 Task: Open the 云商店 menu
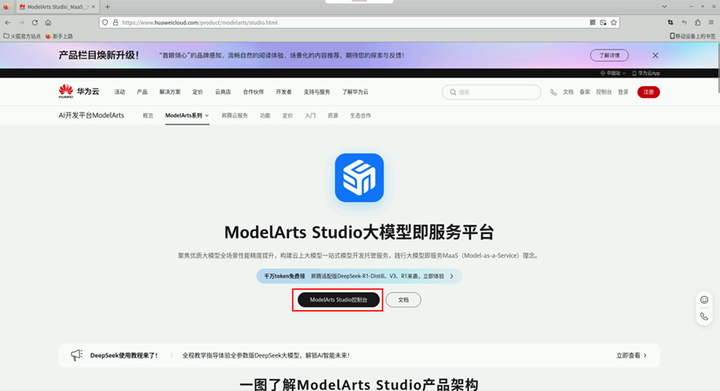[223, 92]
